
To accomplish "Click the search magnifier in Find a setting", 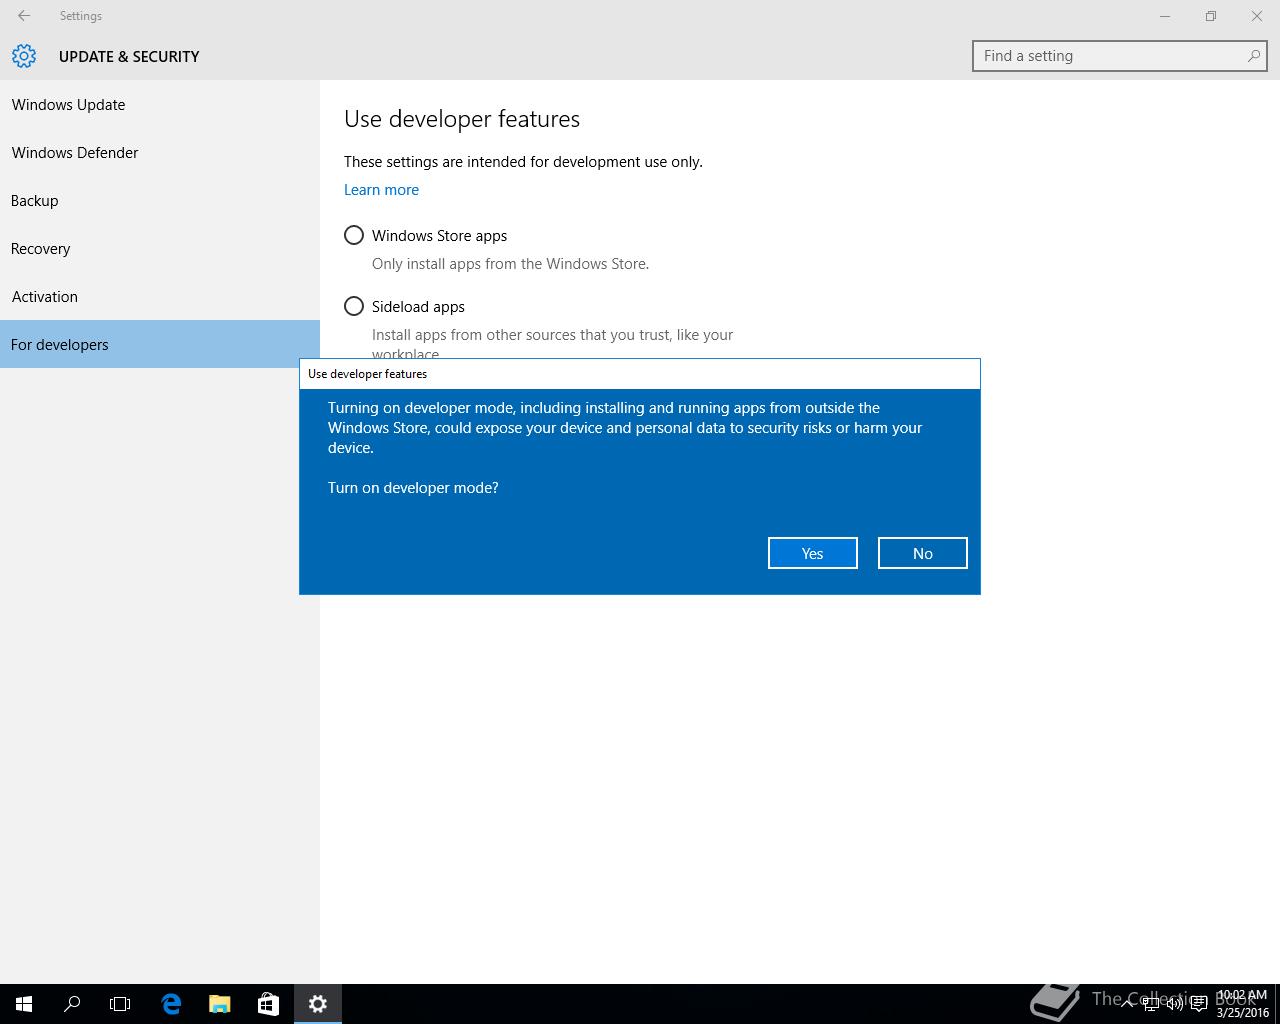I will [x=1253, y=56].
